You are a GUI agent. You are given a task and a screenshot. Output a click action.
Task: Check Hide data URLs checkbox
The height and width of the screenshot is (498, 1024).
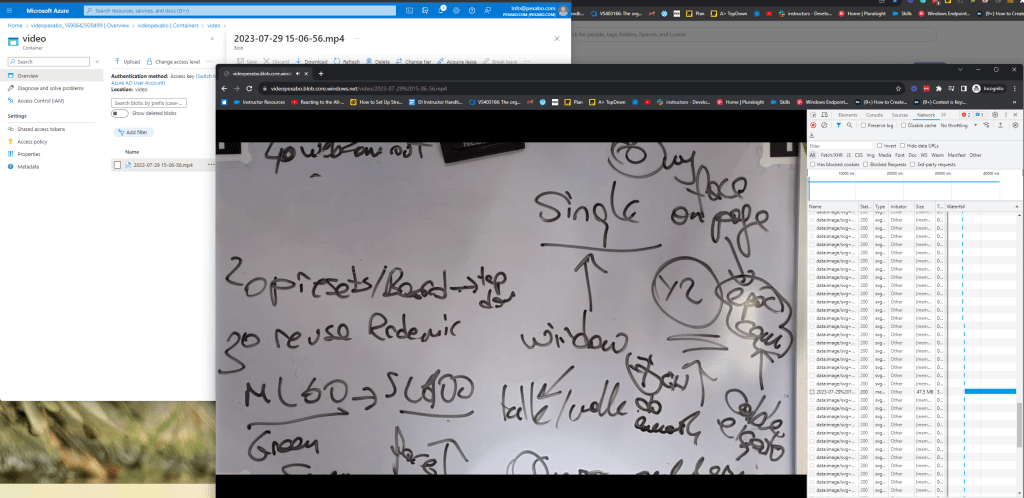point(903,146)
